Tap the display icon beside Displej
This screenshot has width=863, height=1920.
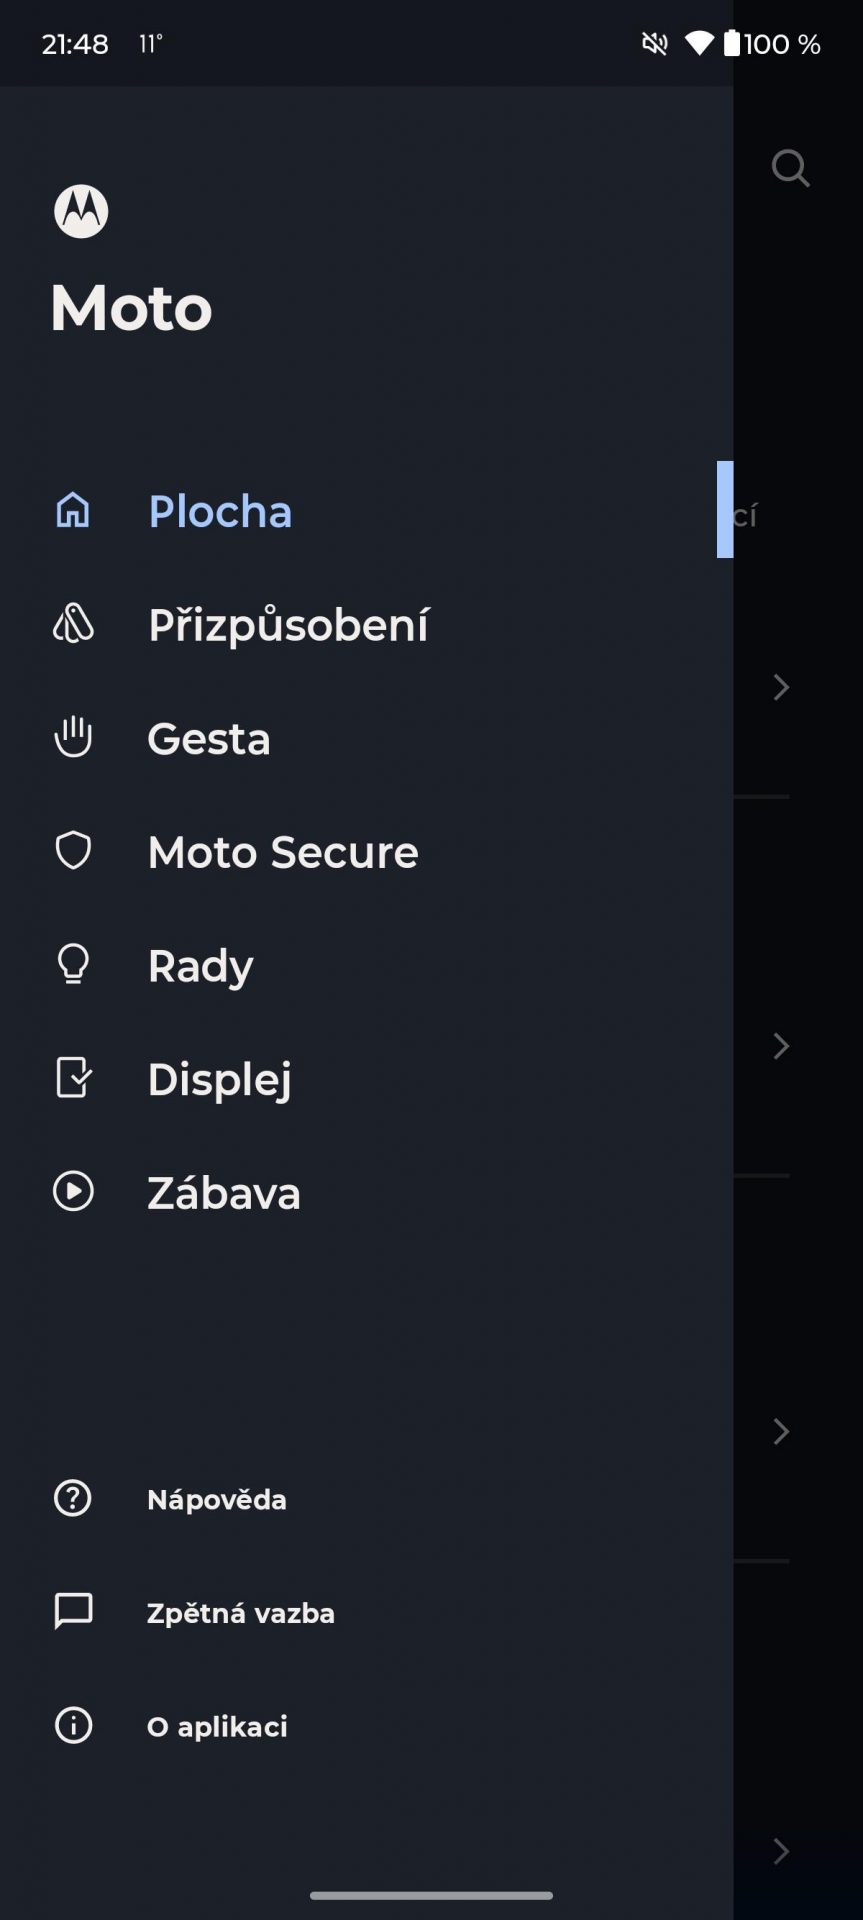(x=73, y=1078)
